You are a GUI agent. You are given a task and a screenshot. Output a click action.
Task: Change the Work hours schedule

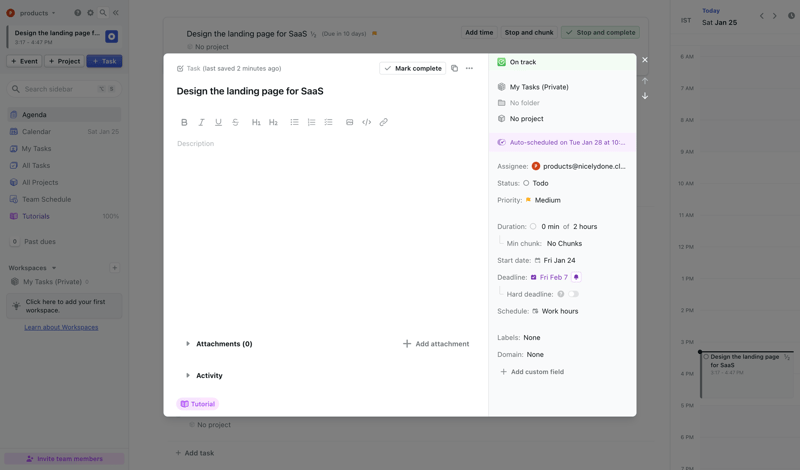click(x=555, y=311)
